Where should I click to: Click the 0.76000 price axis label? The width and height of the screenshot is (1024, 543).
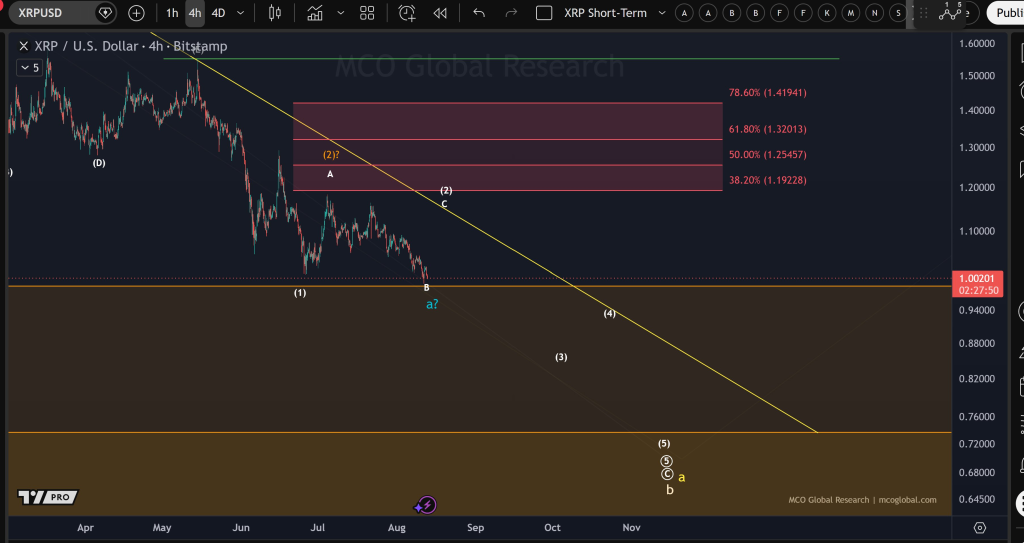coord(977,417)
